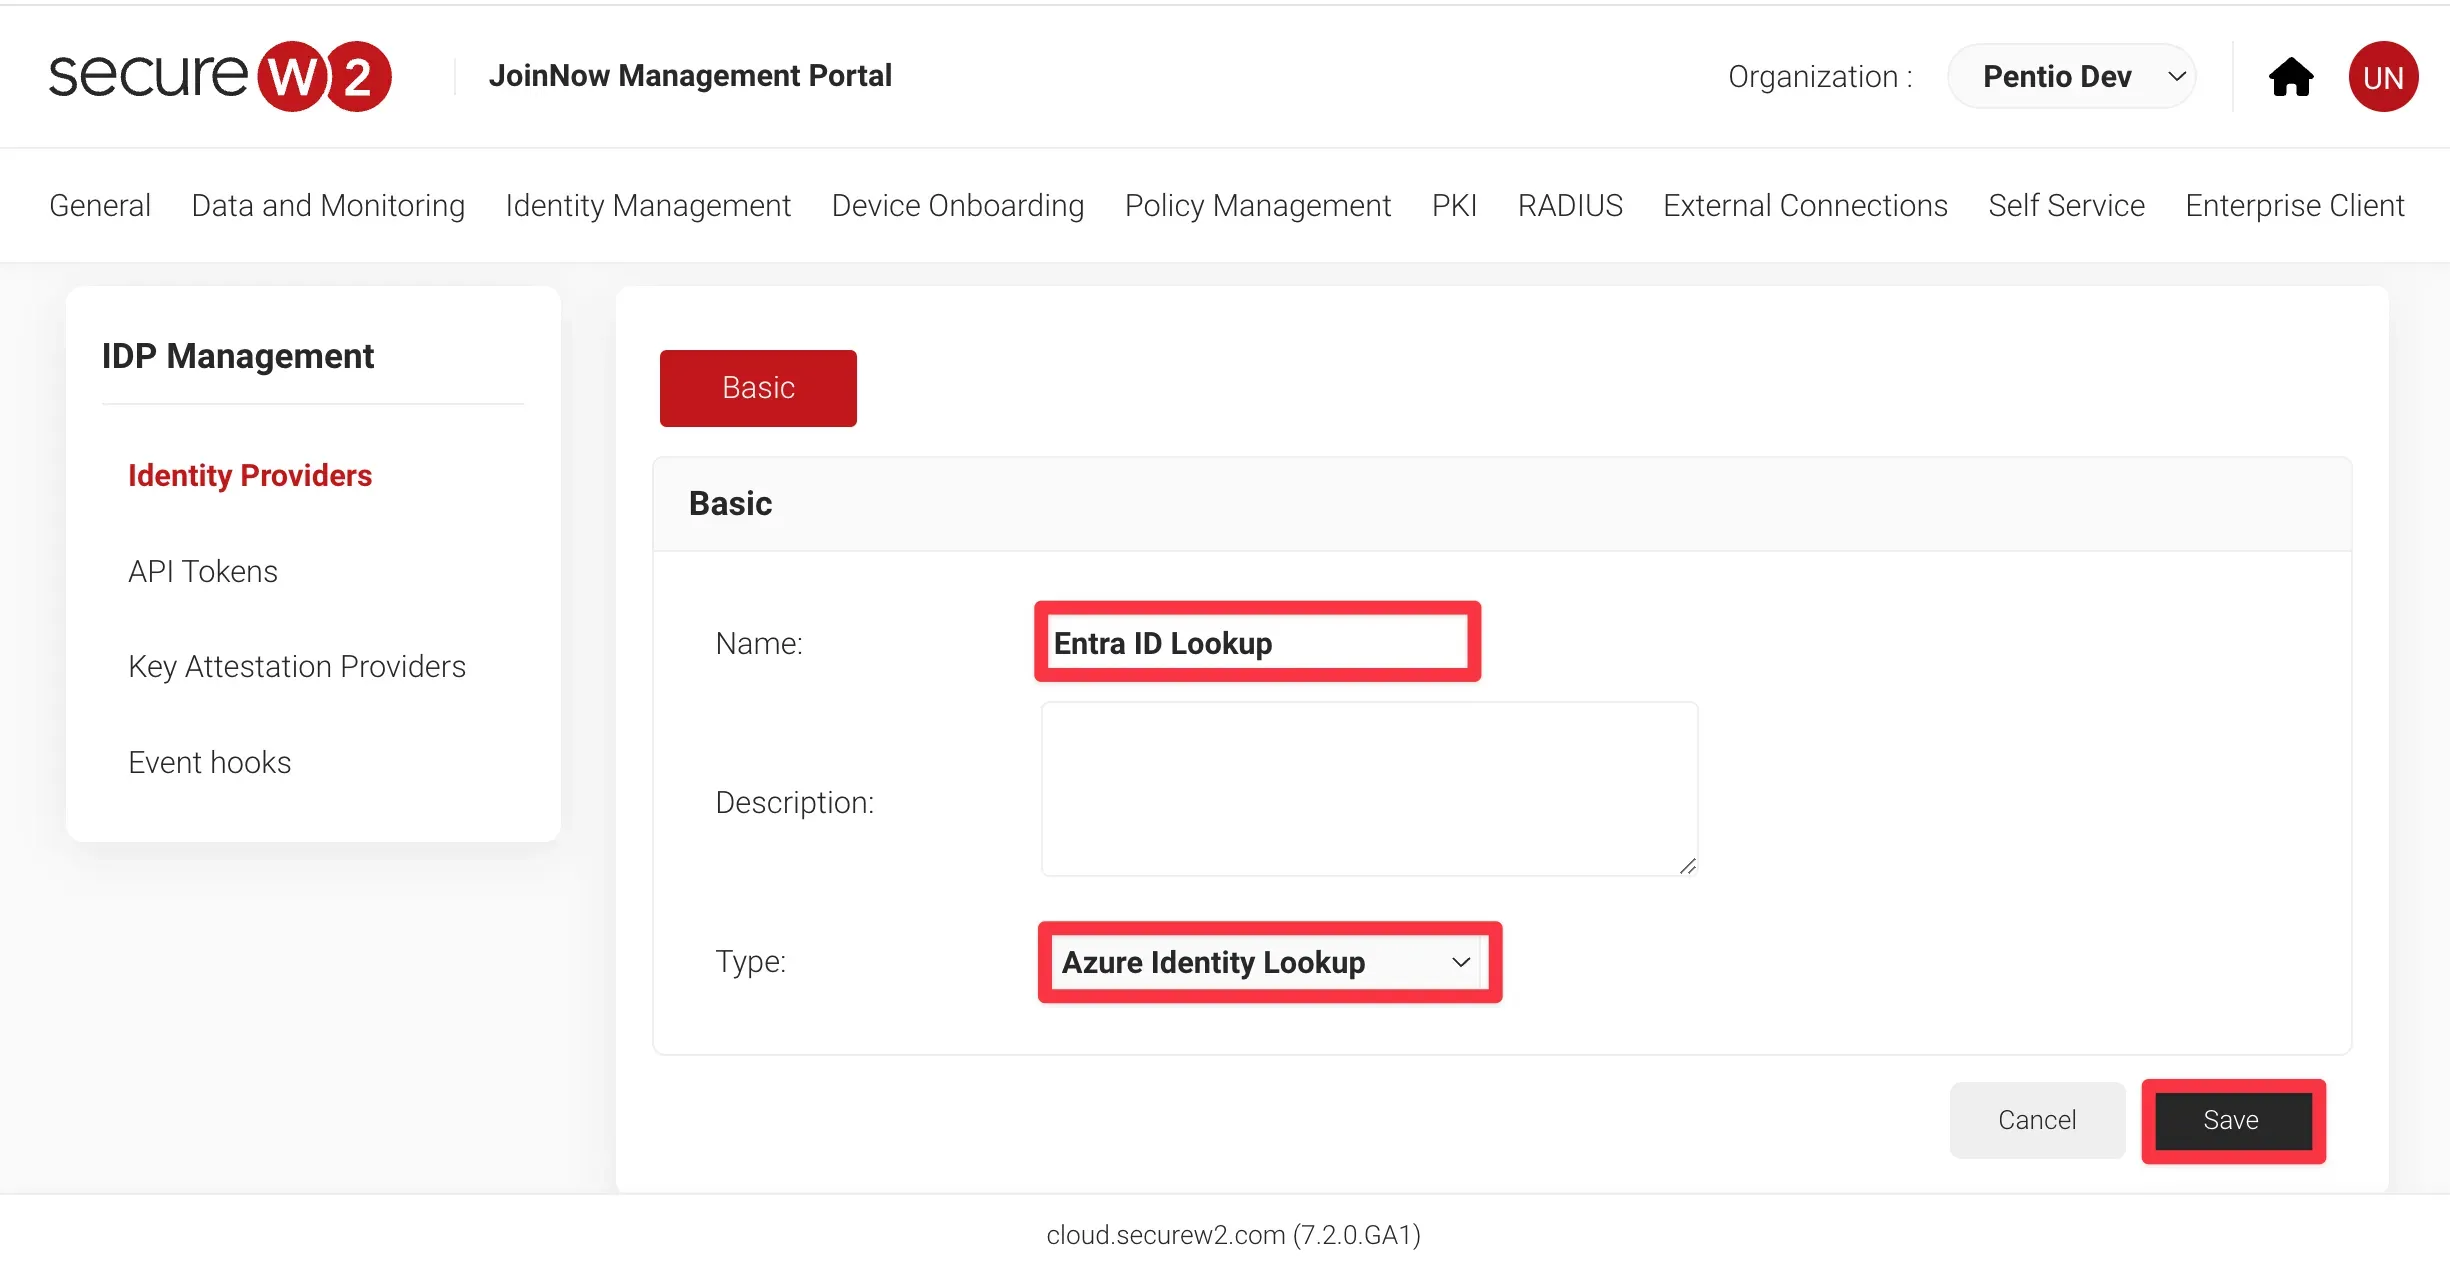Cancel the identity provider form

point(2036,1120)
